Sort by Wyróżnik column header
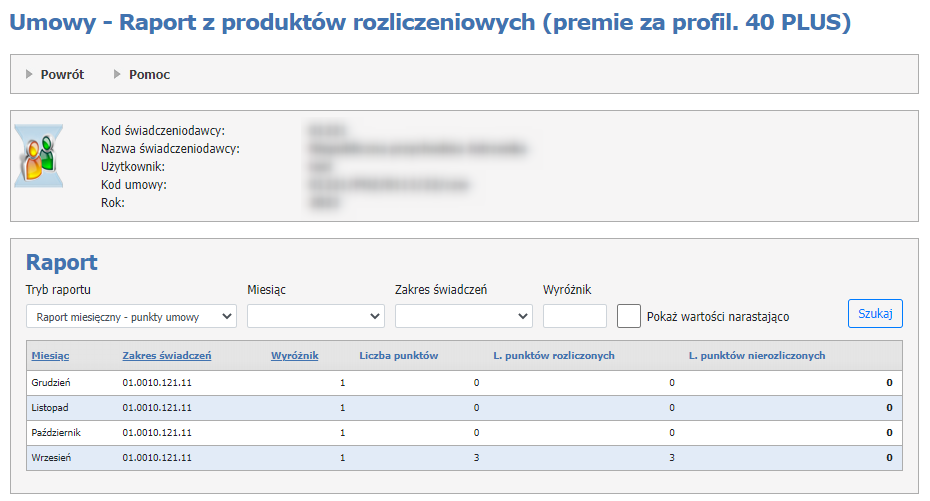 294,355
